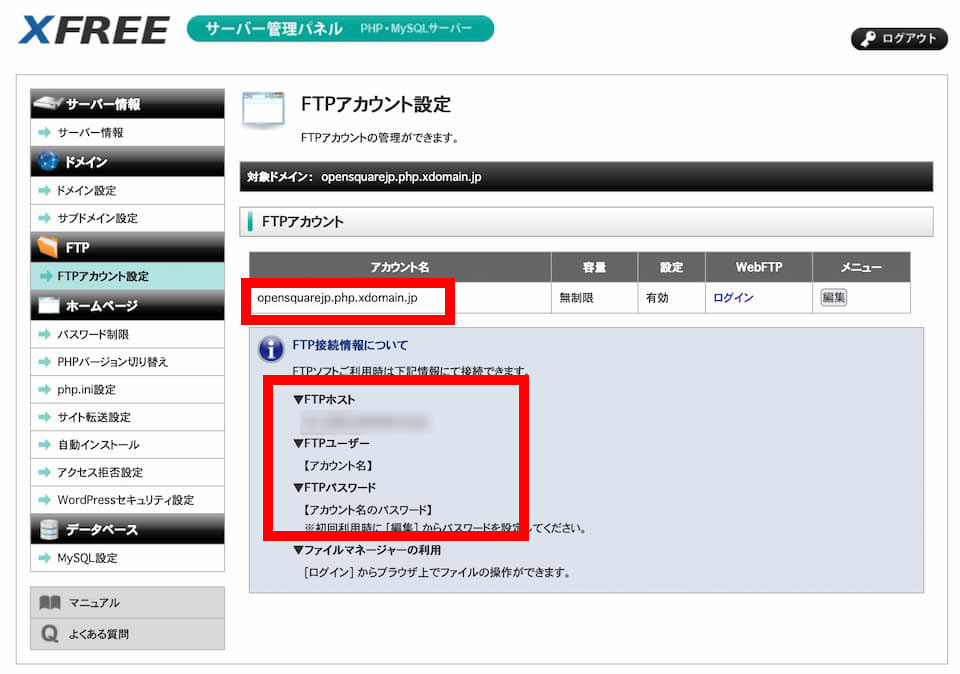The width and height of the screenshot is (960, 674).
Task: Select サブドメイン設定 in sidebar
Action: coord(96,218)
